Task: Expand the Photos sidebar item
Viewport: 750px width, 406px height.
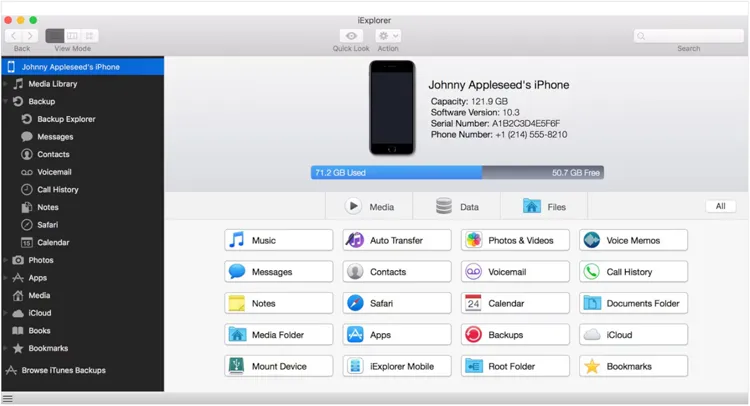Action: point(6,260)
